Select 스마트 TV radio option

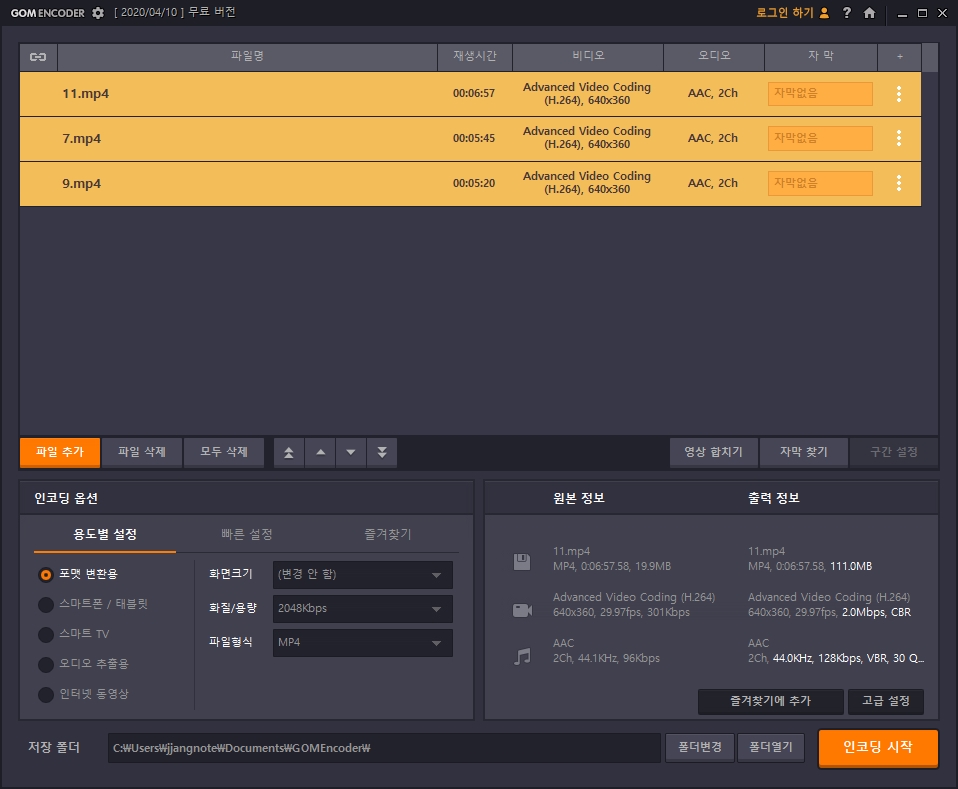(46, 634)
